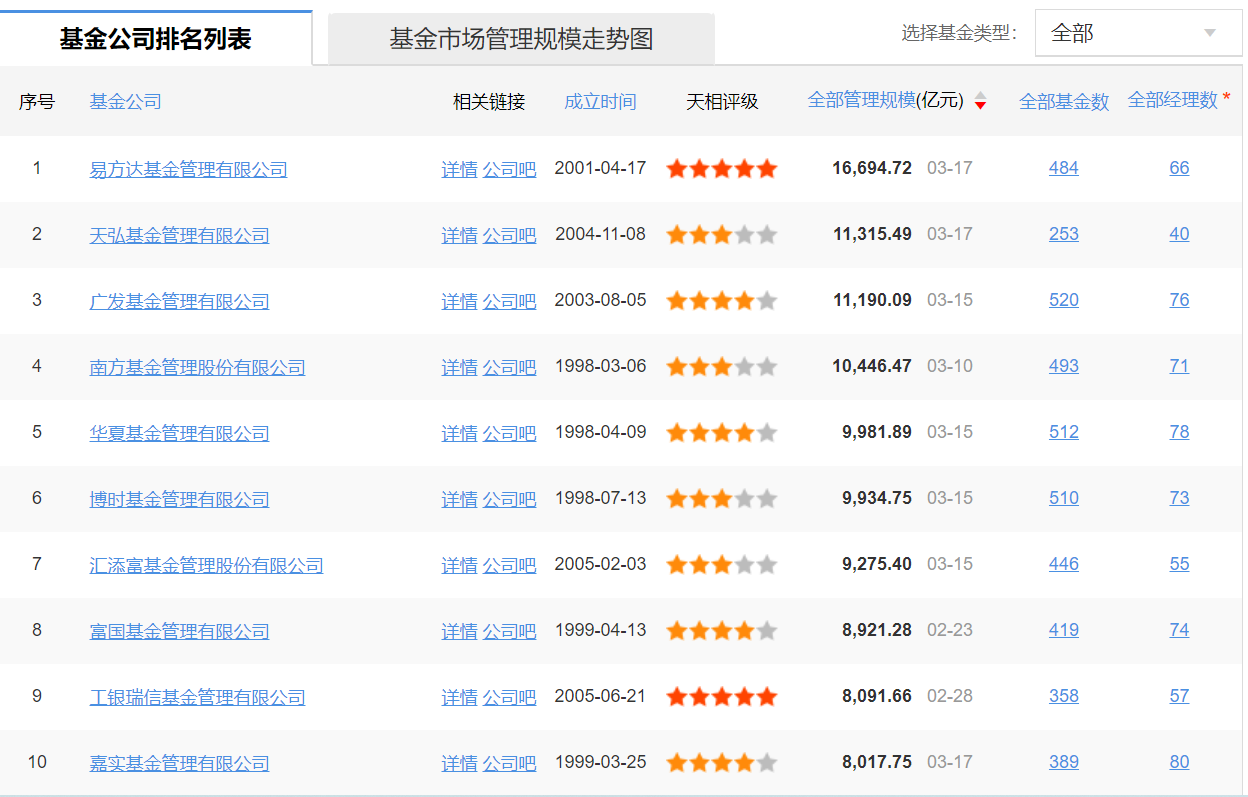Click the star rating of 工银瑞信基金
The height and width of the screenshot is (797, 1248).
[x=721, y=697]
